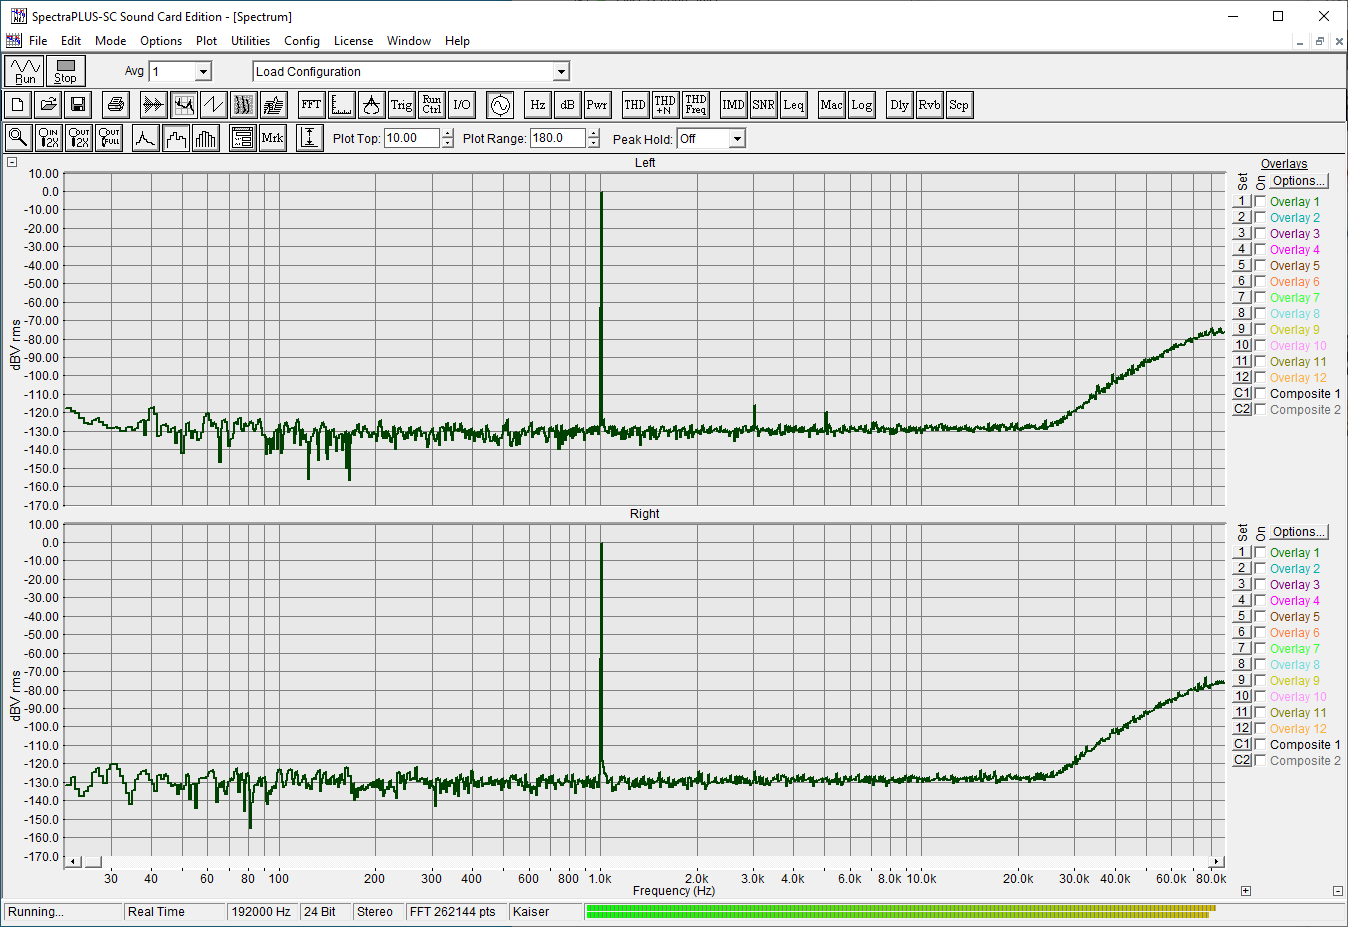Select the Time Series view icon

(153, 105)
